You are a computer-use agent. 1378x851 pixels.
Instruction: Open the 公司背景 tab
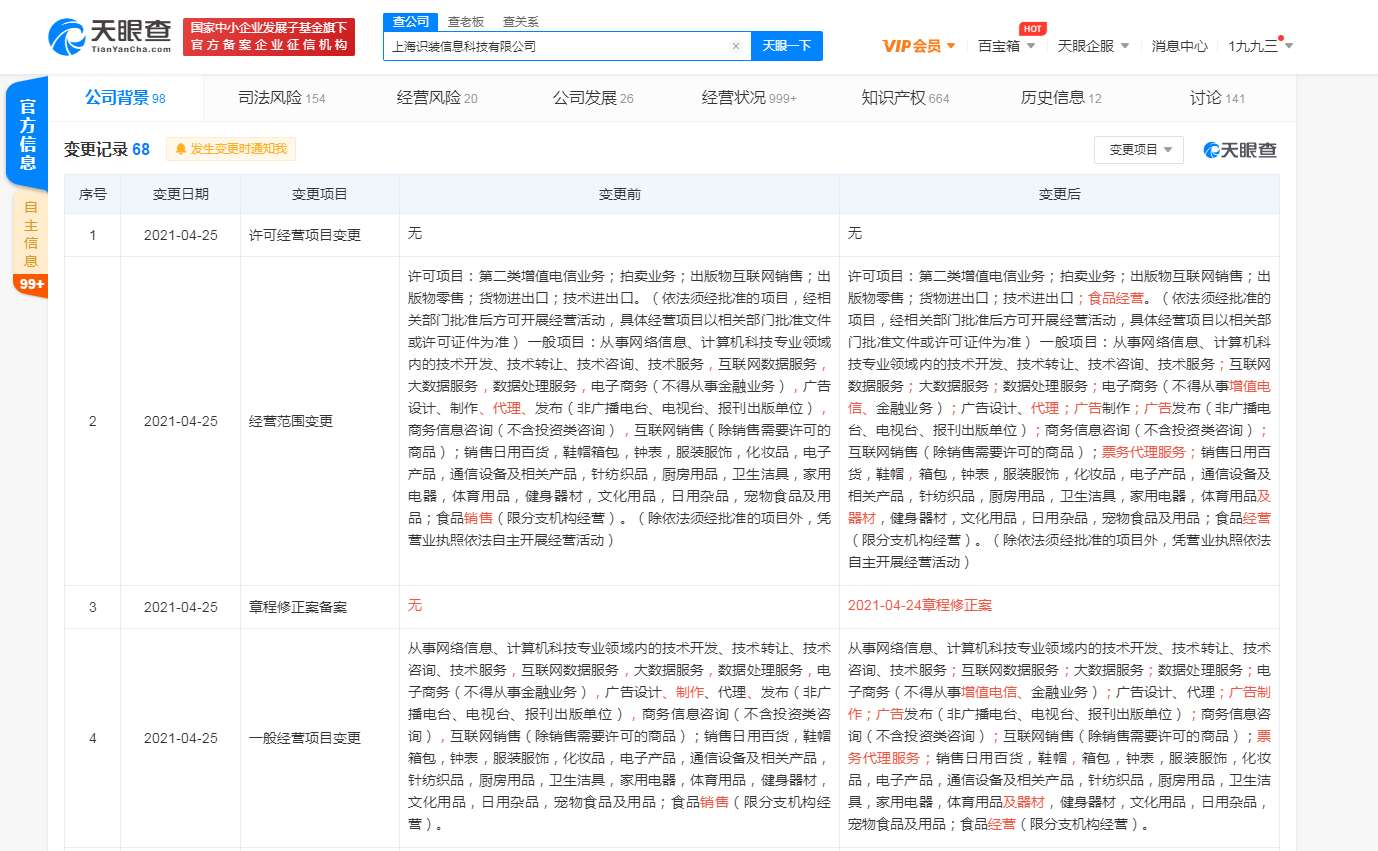[125, 98]
